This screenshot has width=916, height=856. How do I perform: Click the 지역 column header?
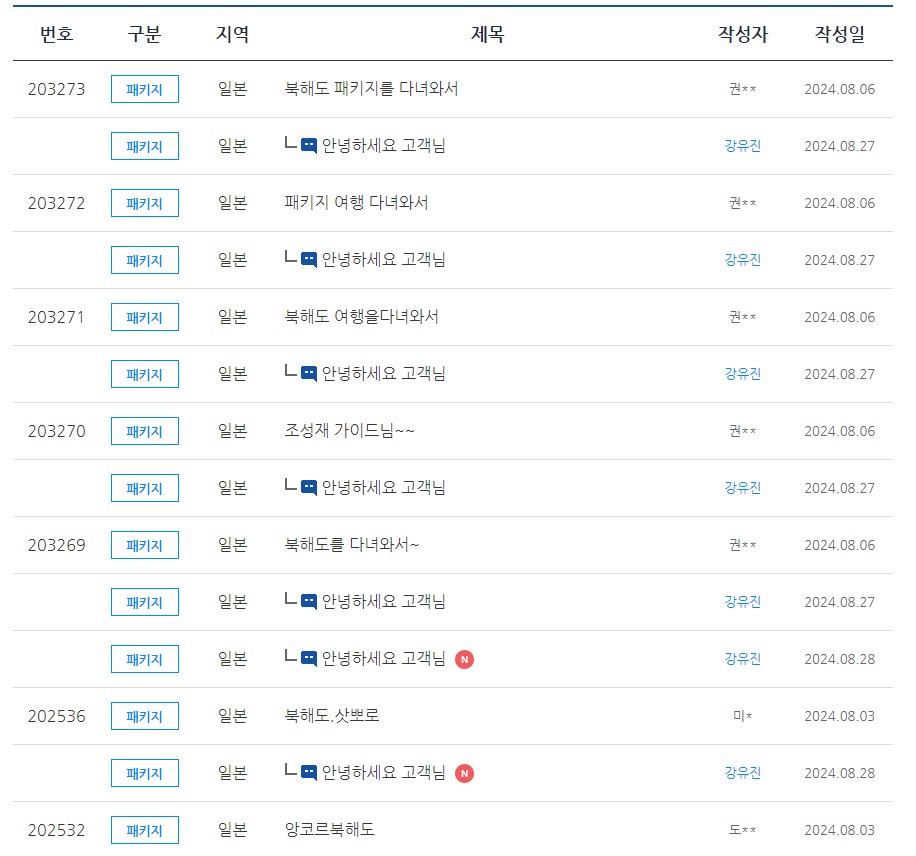click(233, 34)
